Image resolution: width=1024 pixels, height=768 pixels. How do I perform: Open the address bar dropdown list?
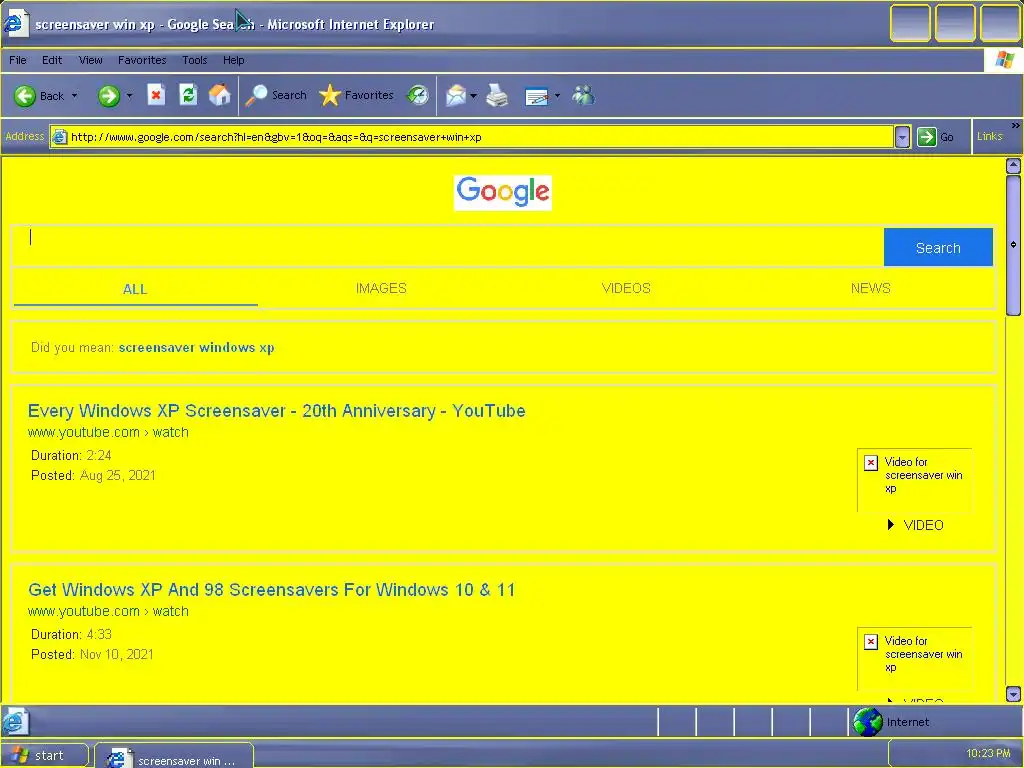pos(902,137)
